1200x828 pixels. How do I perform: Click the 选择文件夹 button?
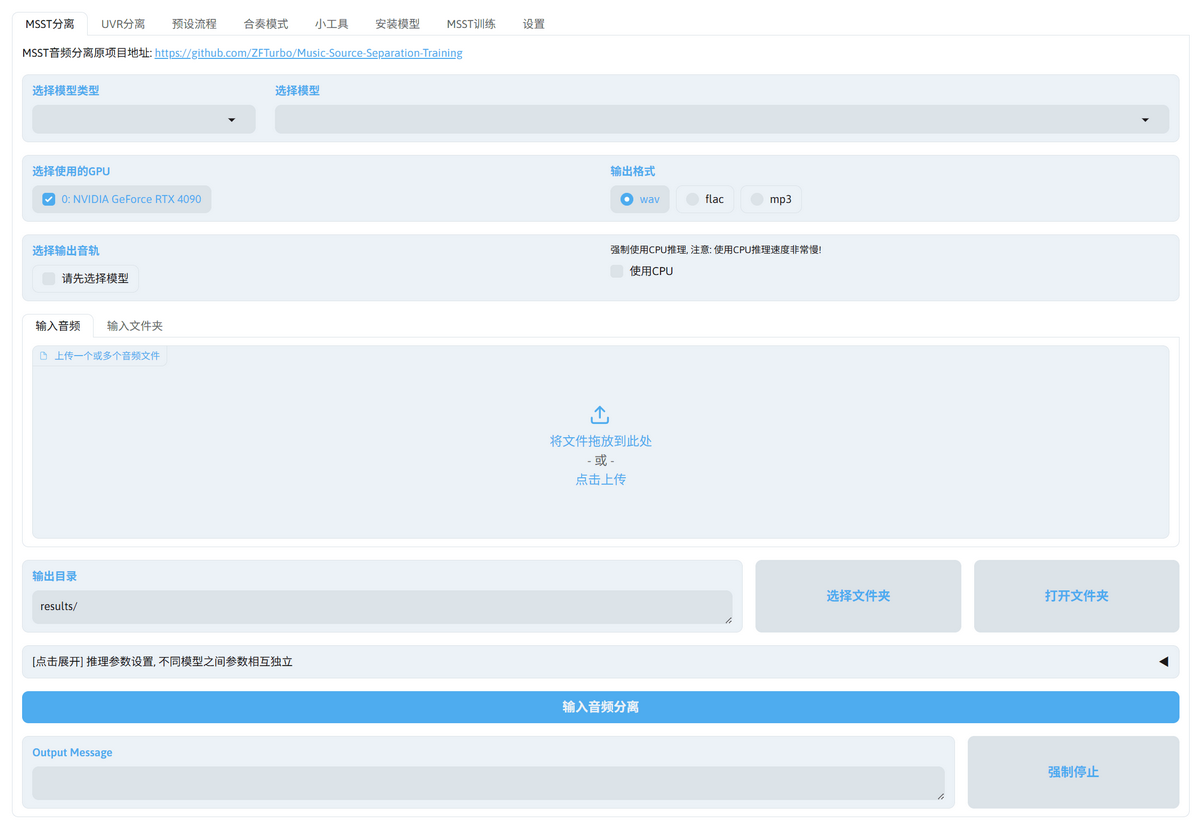[858, 596]
